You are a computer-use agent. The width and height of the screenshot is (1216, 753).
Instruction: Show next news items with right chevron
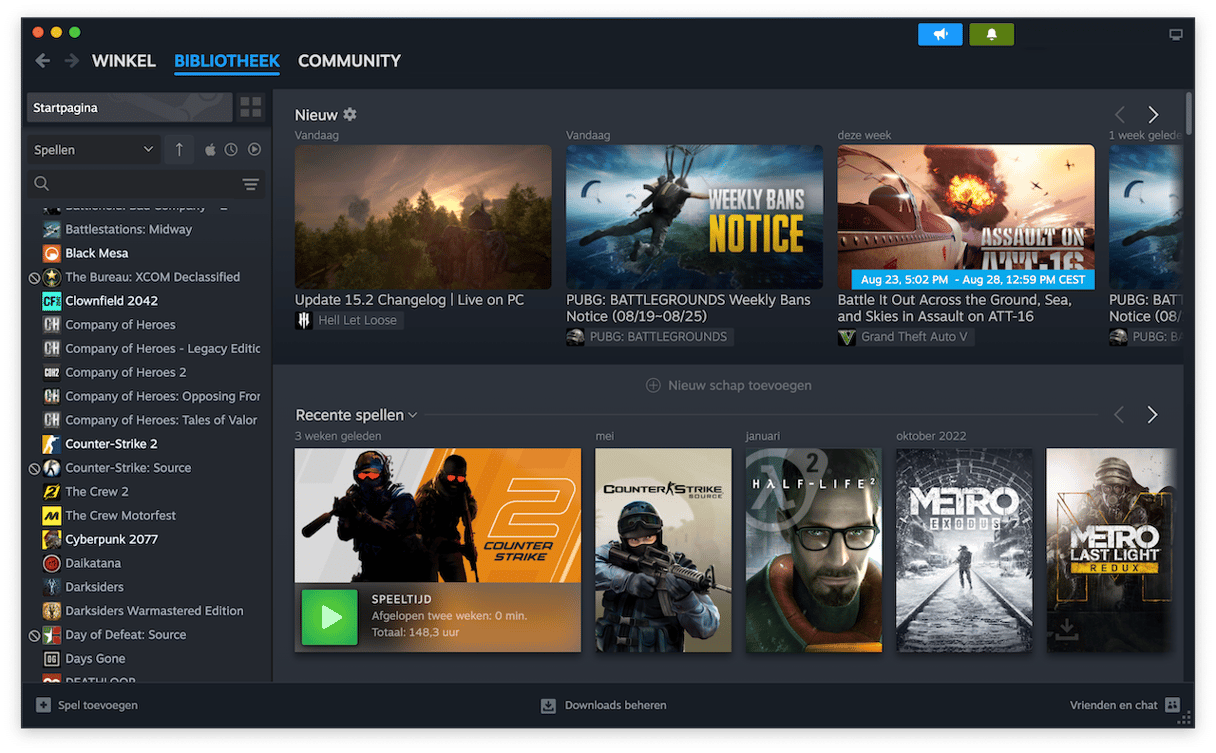[1153, 115]
